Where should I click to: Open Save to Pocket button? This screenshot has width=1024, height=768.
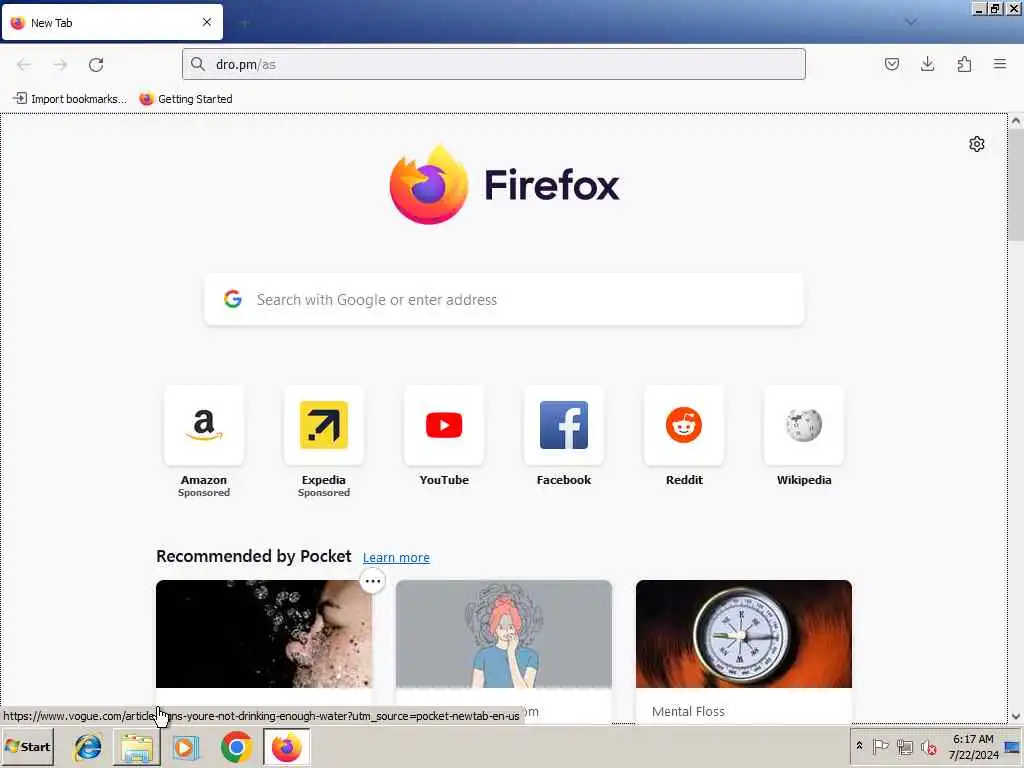pyautogui.click(x=892, y=64)
